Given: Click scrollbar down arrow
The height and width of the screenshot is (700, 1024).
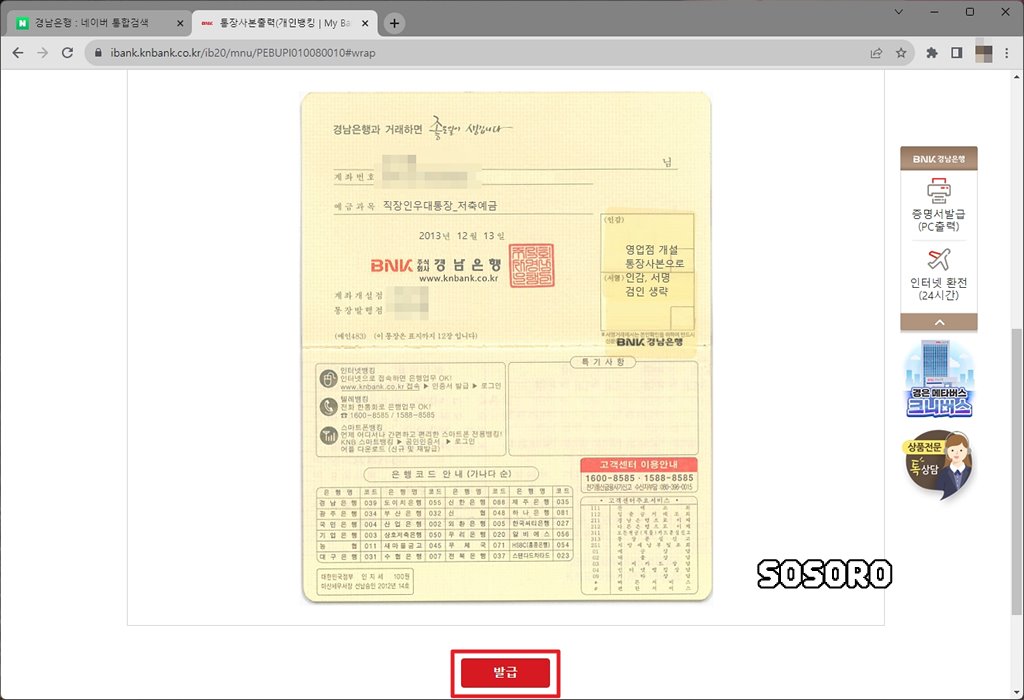Looking at the screenshot, I should point(1016,693).
